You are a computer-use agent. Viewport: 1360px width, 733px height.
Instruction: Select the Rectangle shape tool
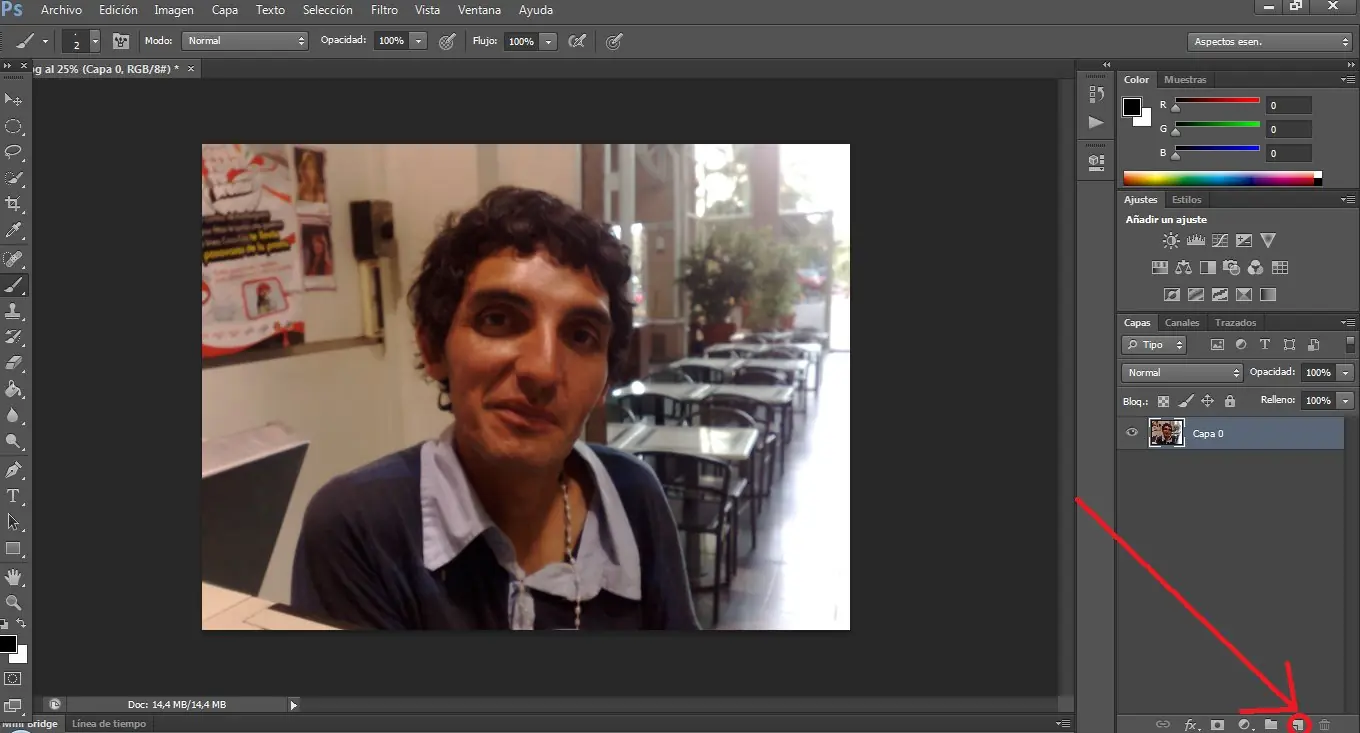14,548
